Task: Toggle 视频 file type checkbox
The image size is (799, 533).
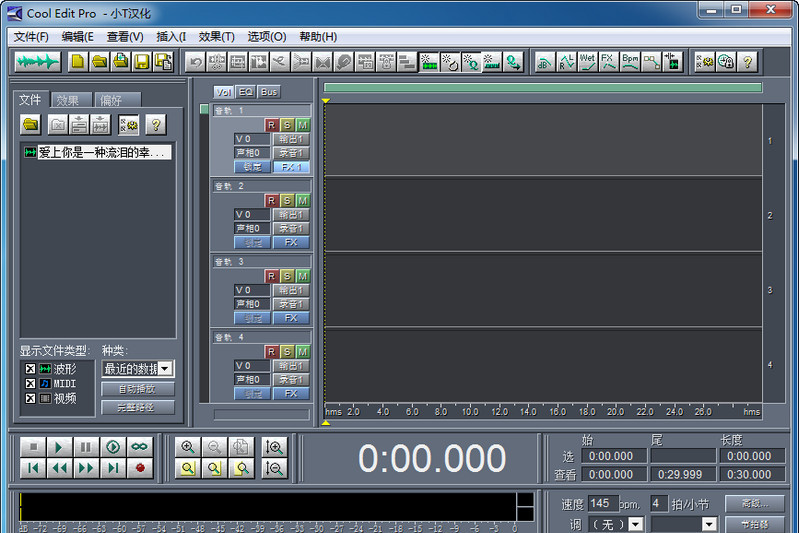Action: 31,398
